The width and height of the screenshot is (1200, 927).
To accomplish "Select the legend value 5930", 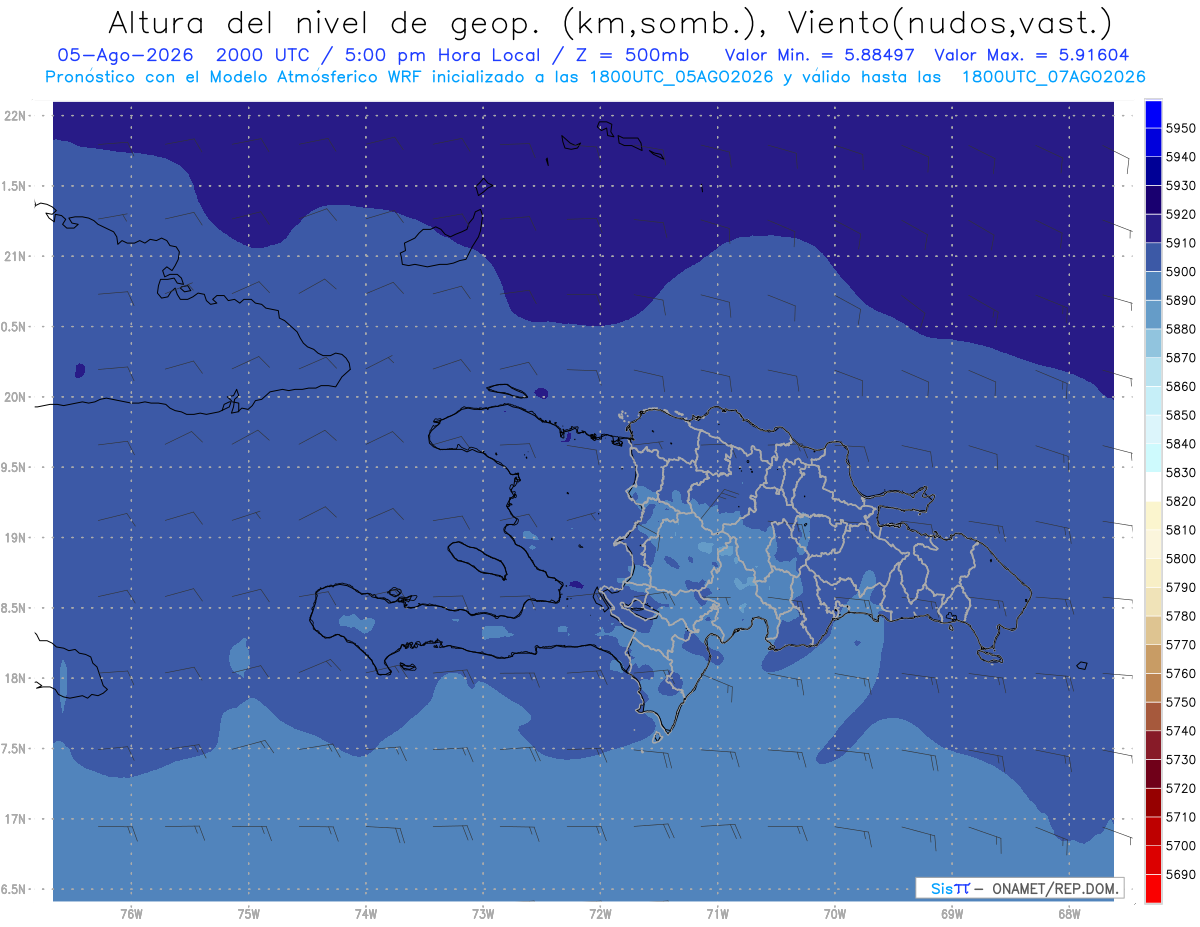I will (x=1180, y=186).
